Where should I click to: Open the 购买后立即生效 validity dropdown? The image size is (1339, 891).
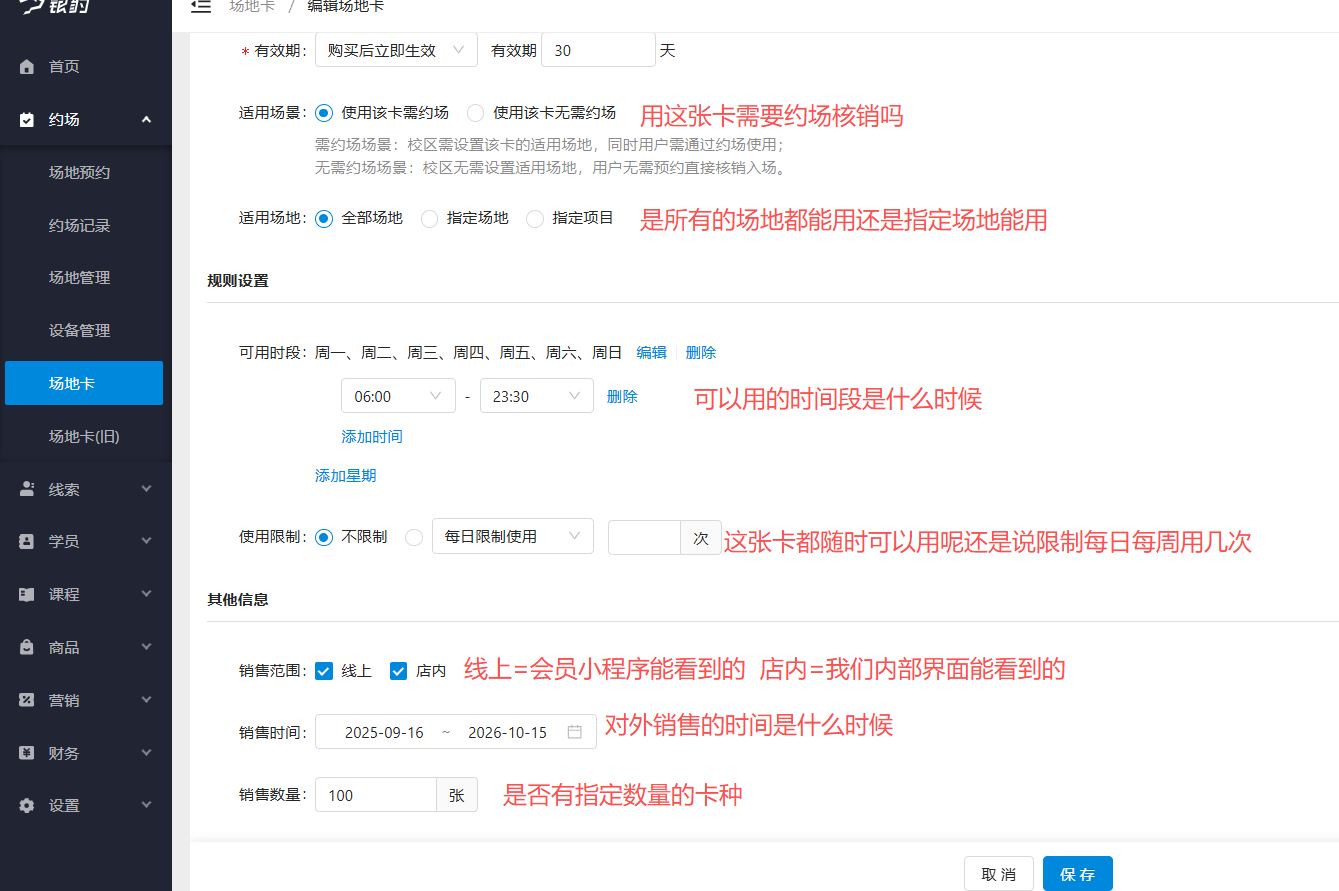[396, 49]
